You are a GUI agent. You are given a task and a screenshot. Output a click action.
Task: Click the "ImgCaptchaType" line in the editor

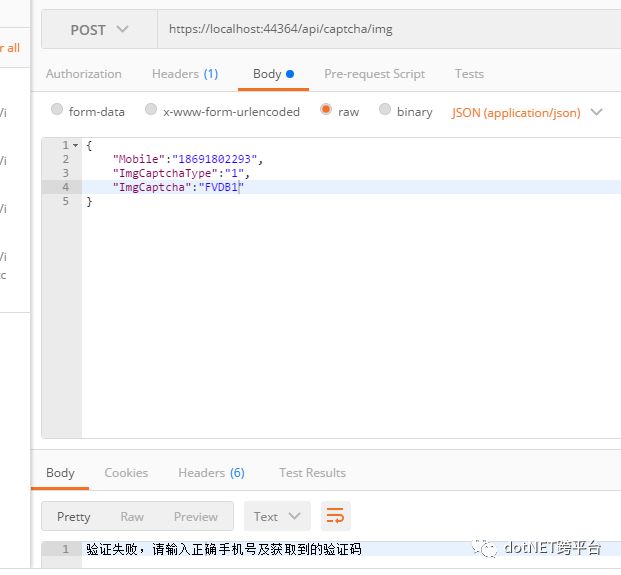point(181,173)
